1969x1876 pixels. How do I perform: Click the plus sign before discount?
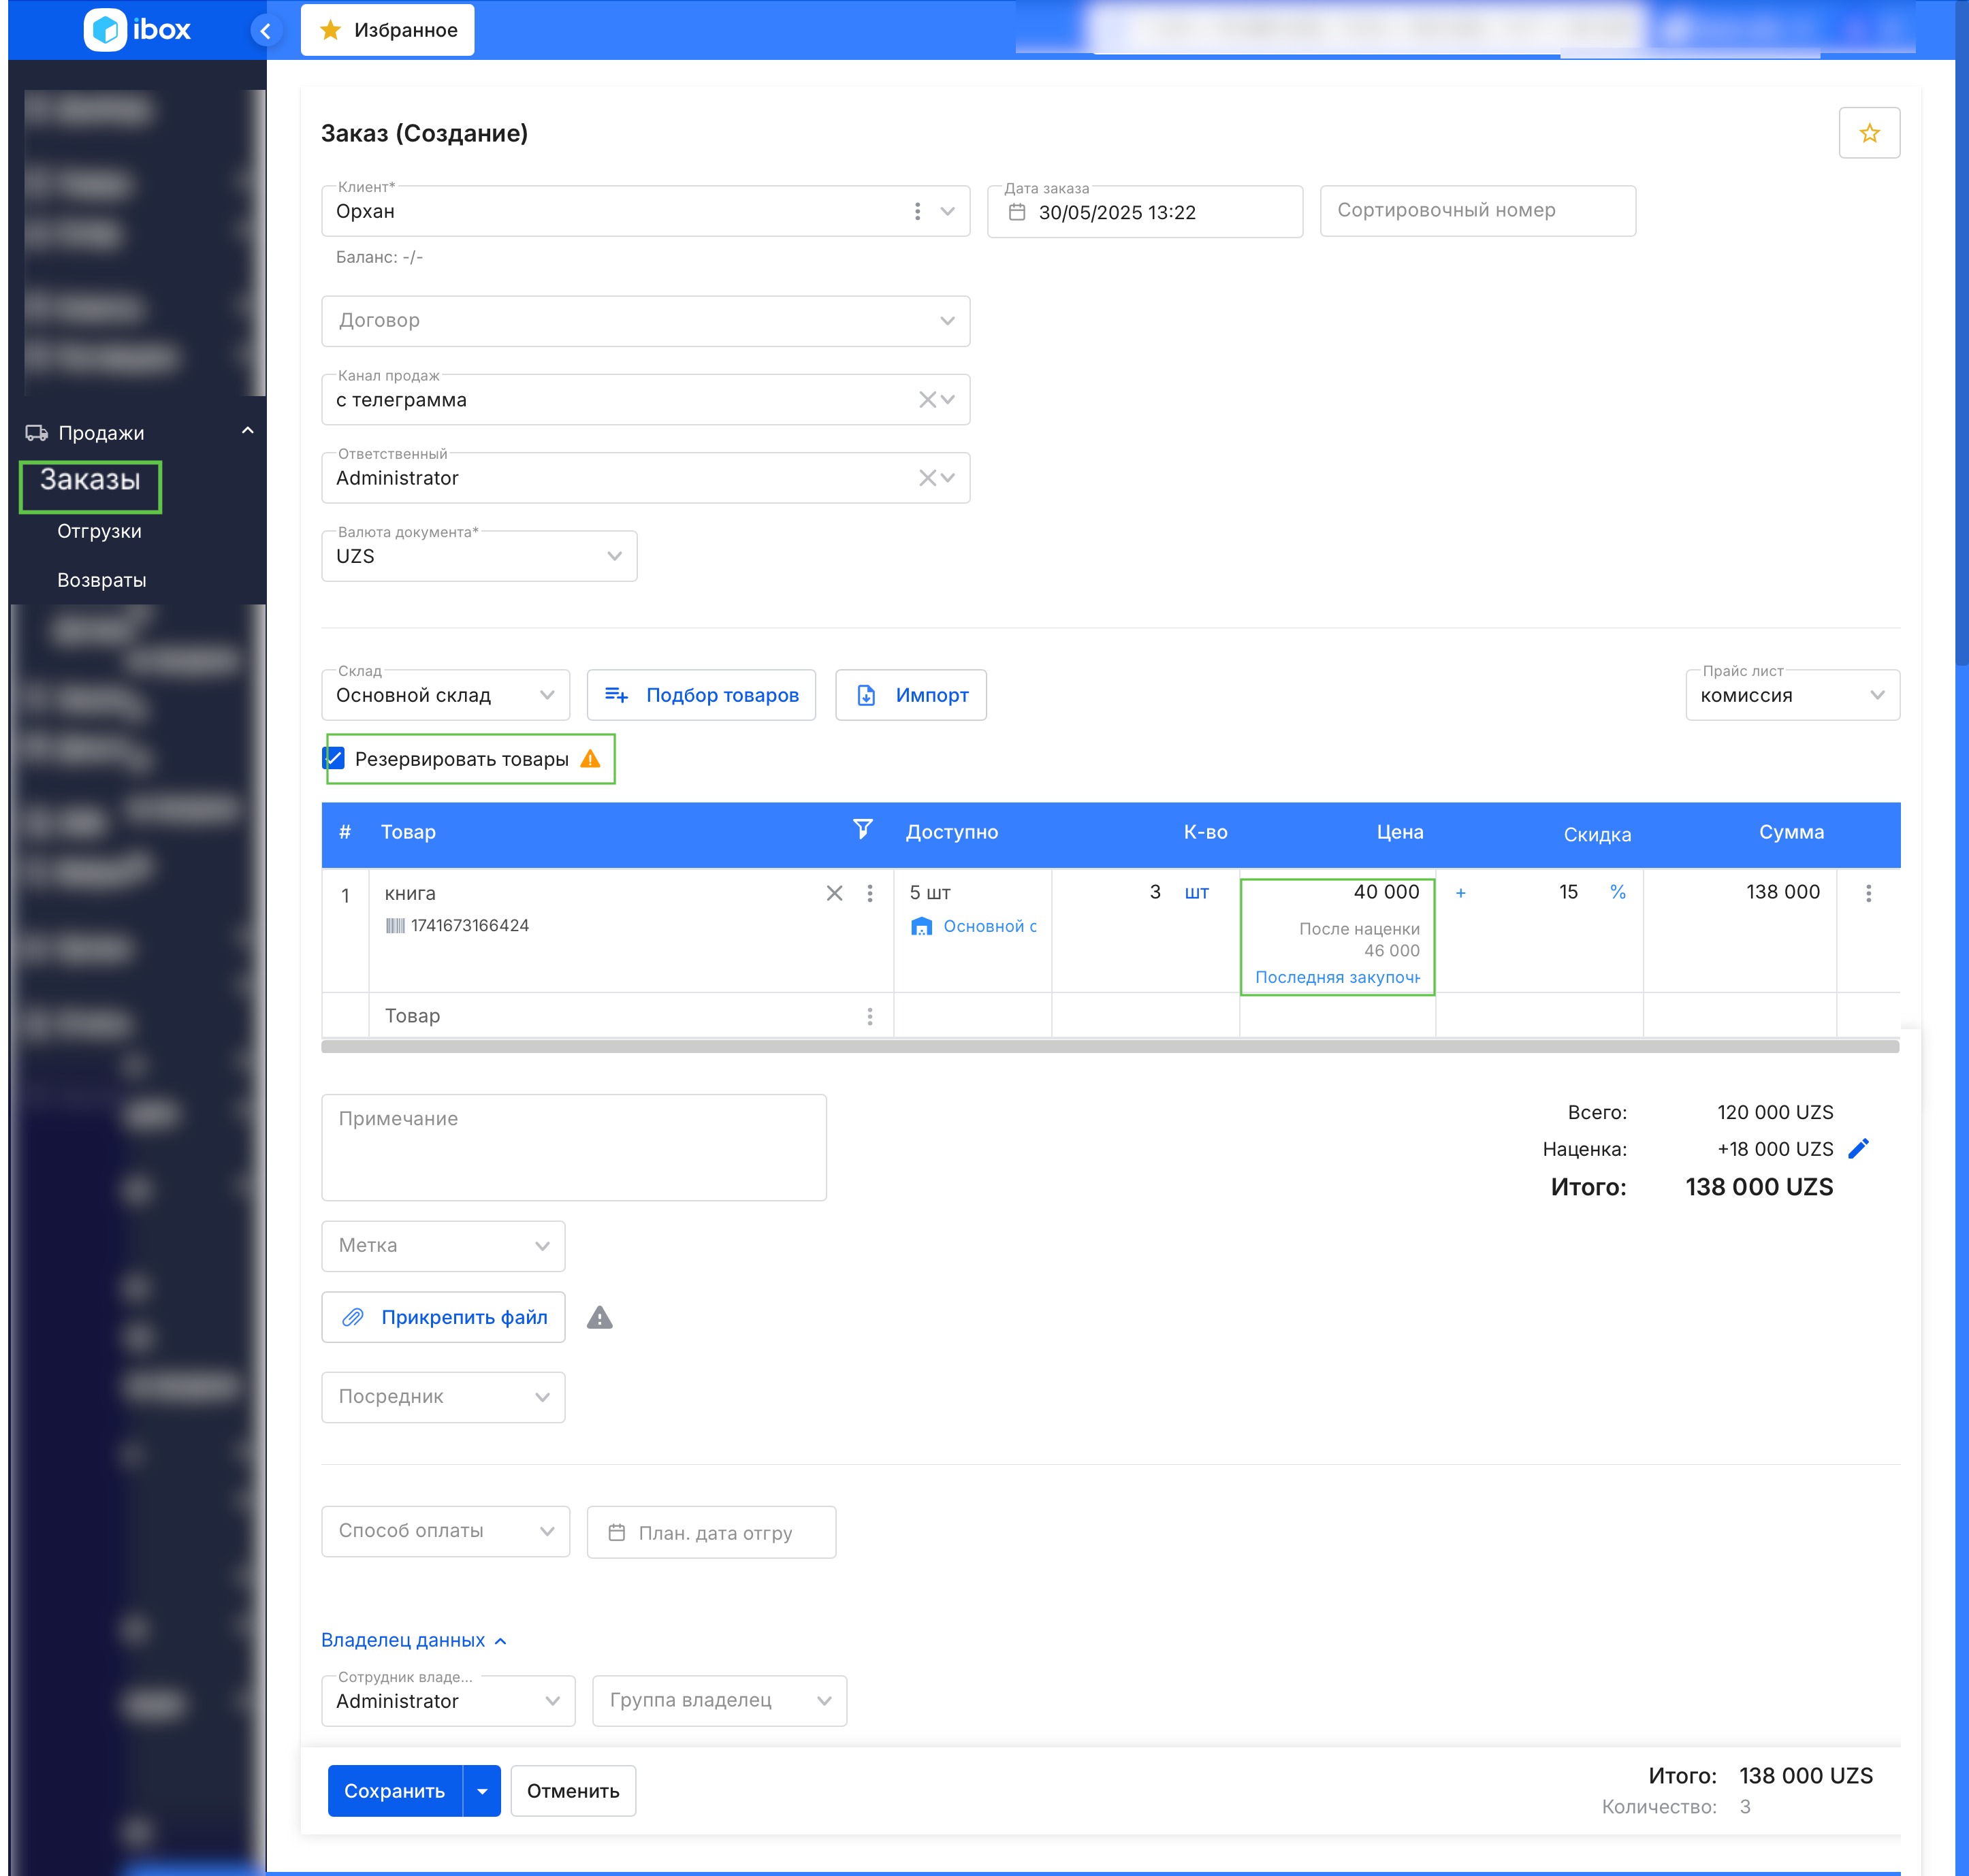click(1460, 893)
